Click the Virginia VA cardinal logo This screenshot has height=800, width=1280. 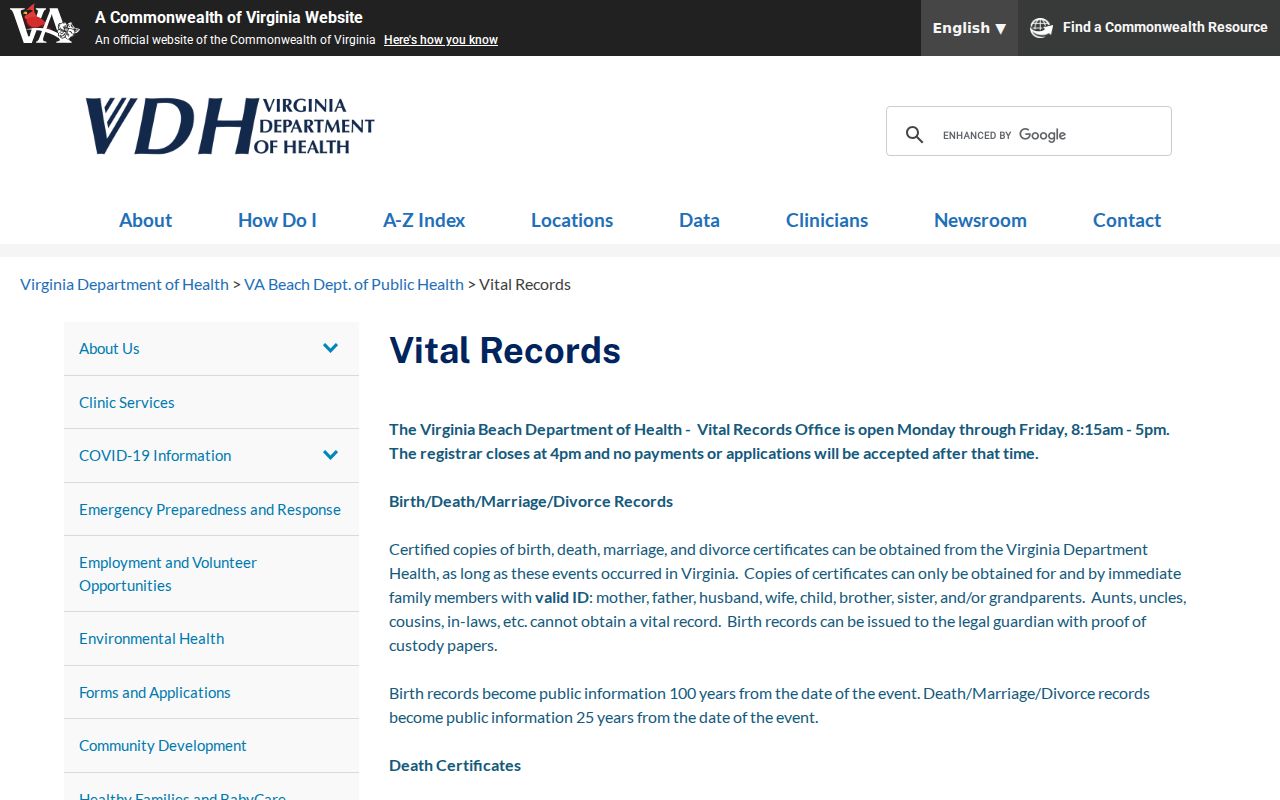[44, 25]
